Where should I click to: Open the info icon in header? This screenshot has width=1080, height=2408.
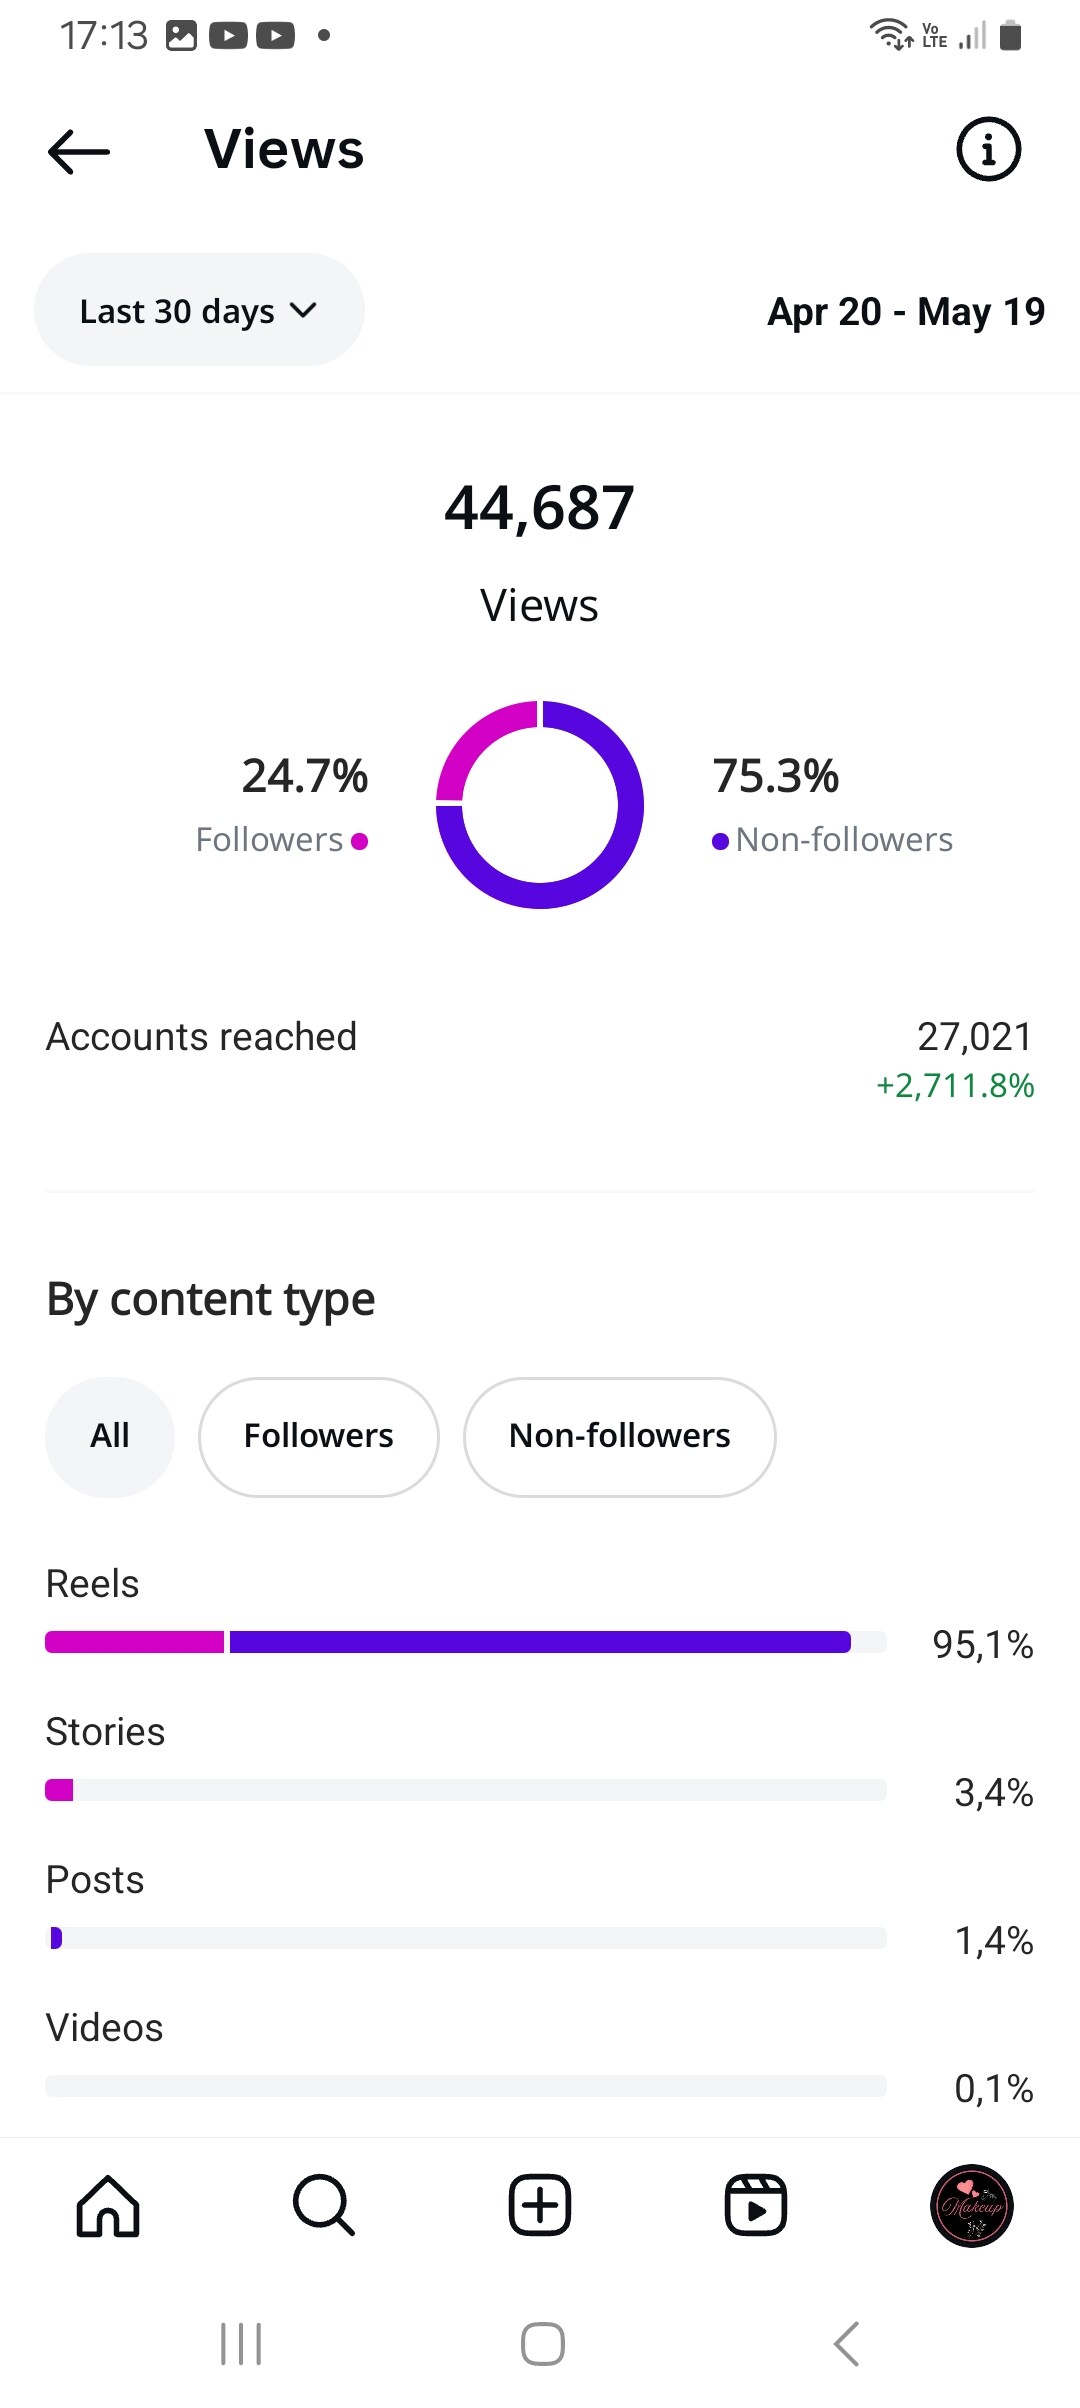pos(988,150)
